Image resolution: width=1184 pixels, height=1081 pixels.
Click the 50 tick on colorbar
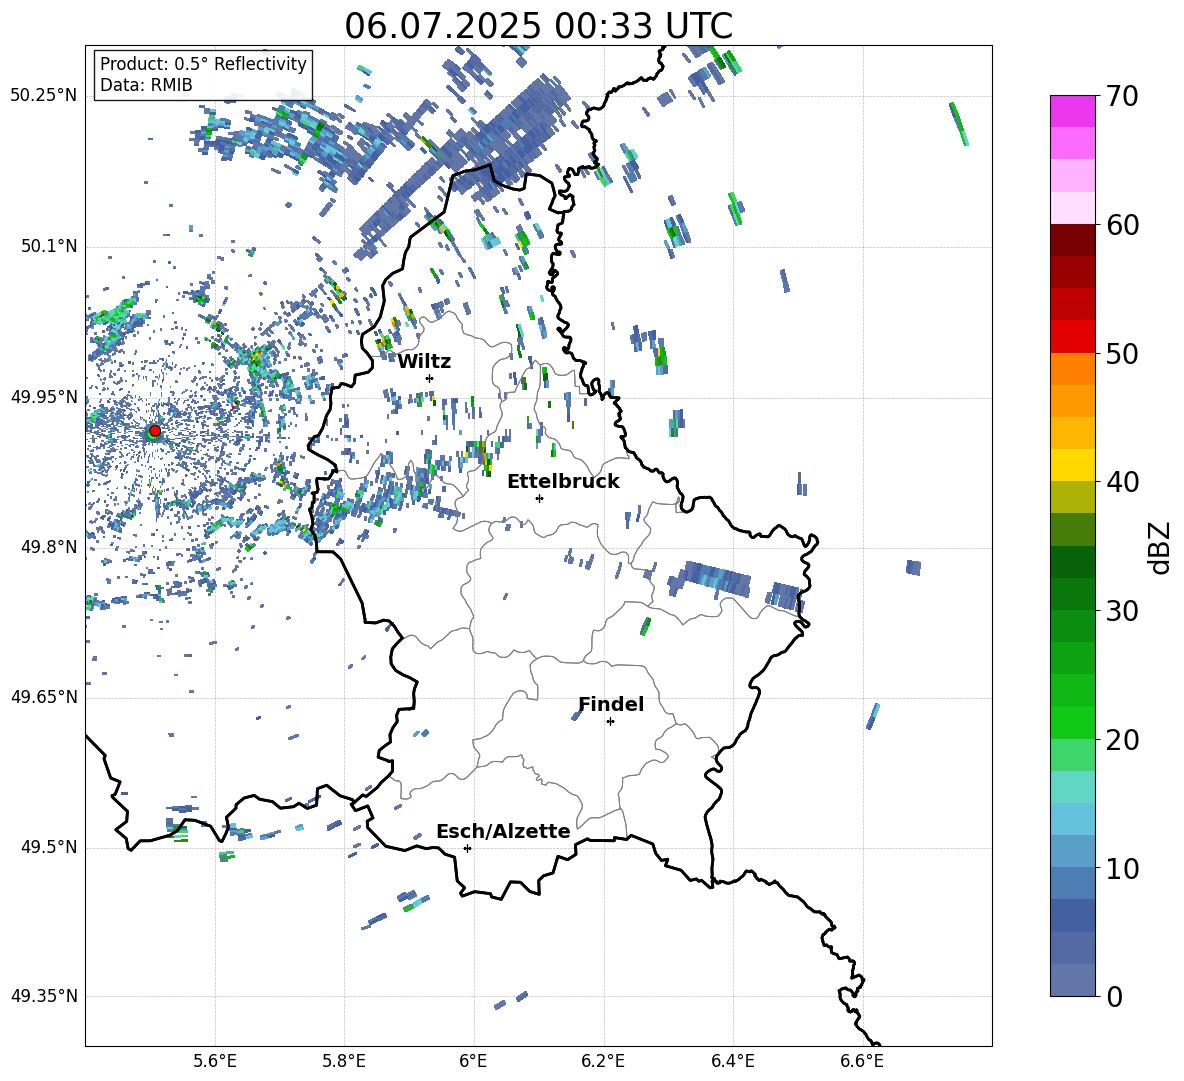point(1122,353)
